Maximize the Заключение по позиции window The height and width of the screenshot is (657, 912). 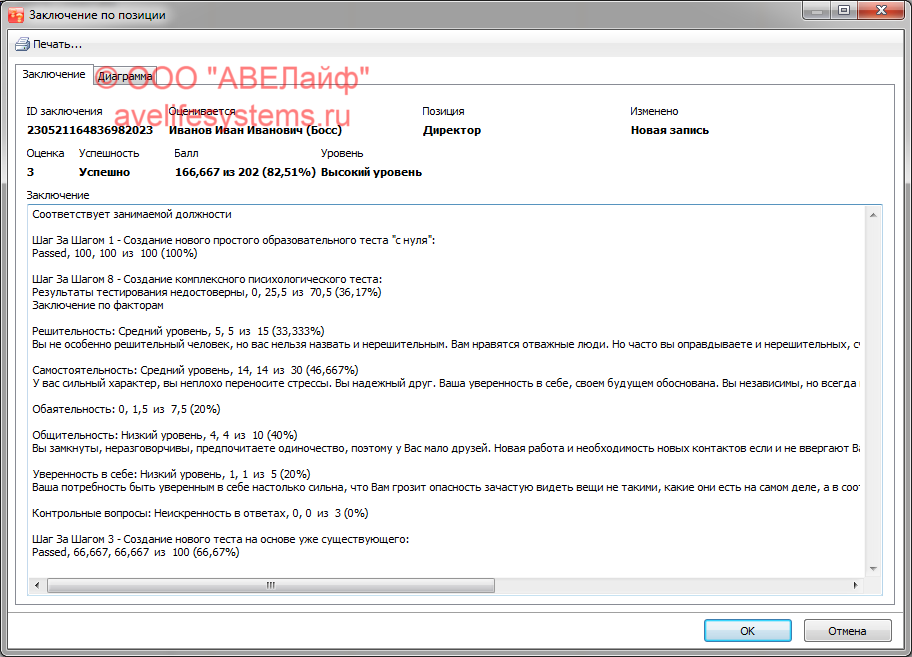pos(843,10)
